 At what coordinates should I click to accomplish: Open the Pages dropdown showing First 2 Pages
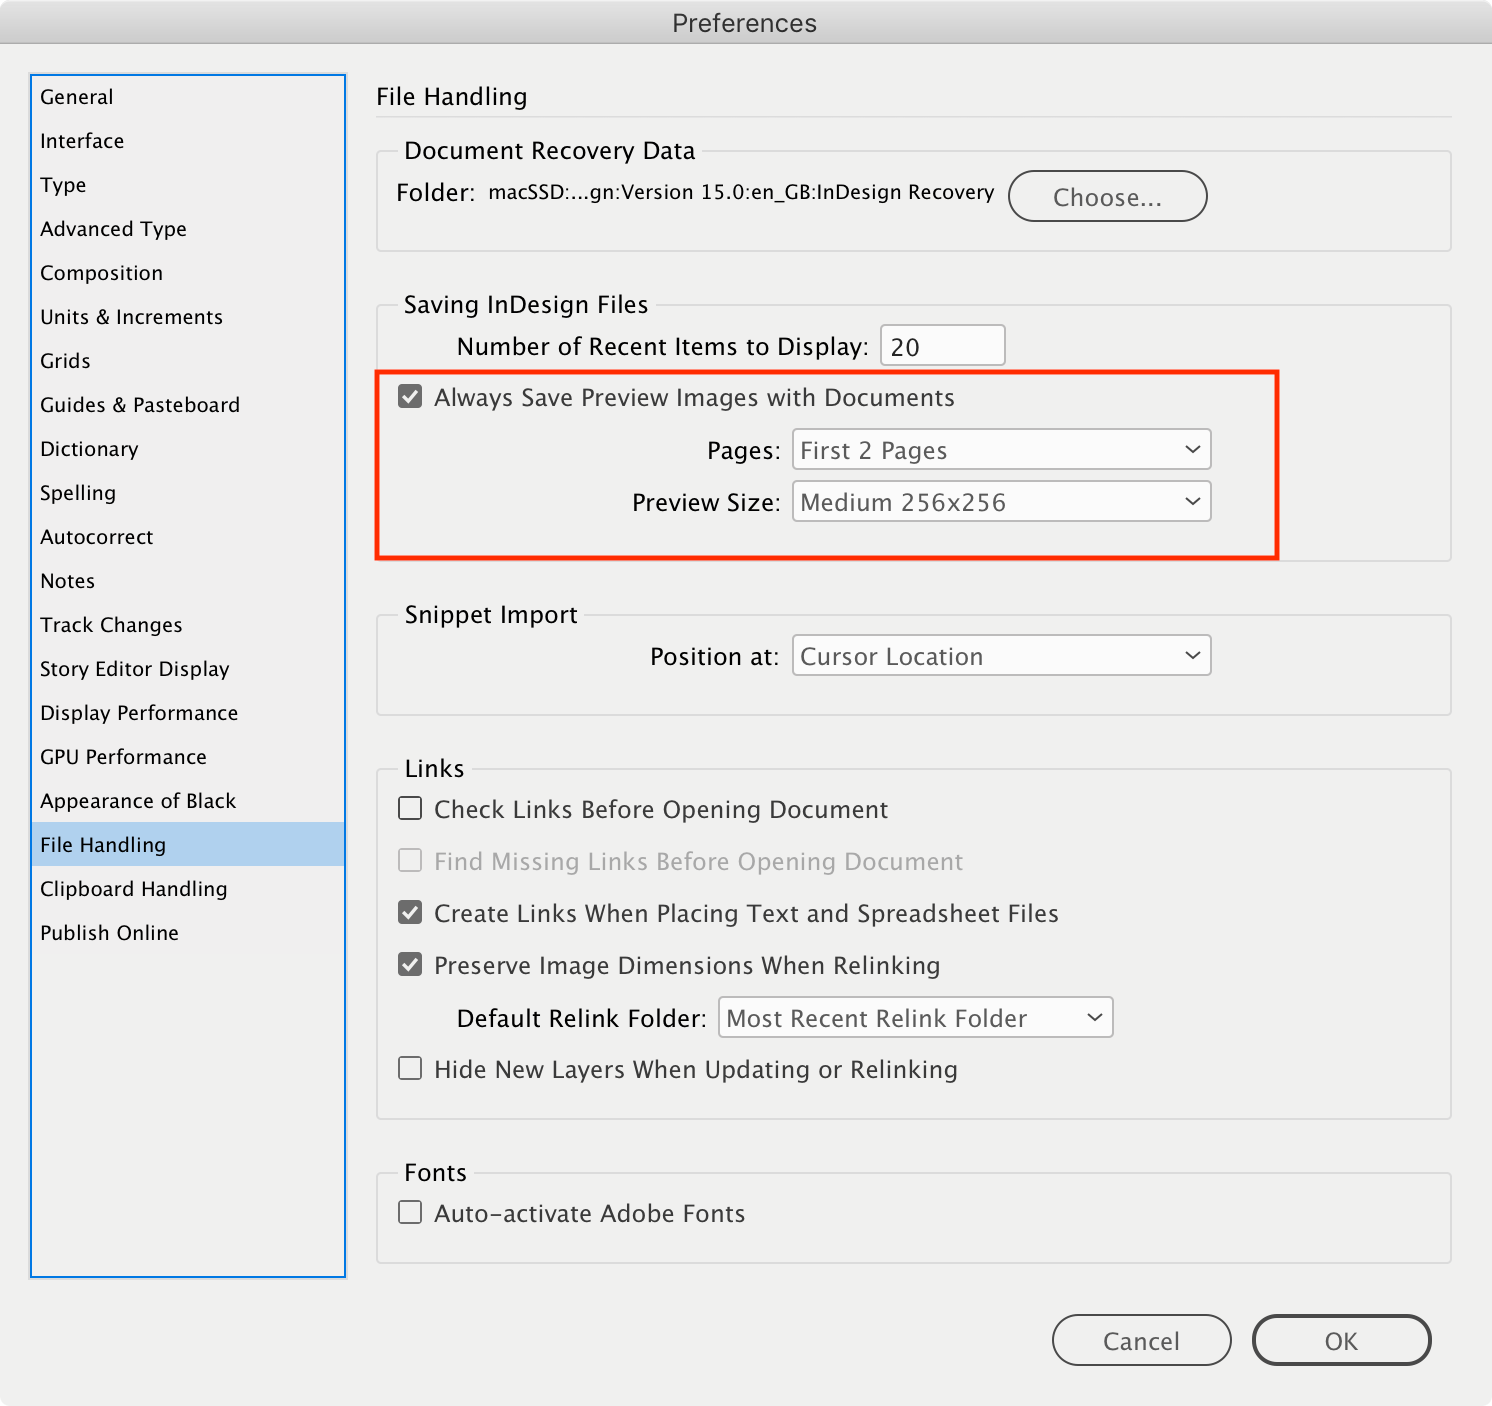pyautogui.click(x=1000, y=450)
